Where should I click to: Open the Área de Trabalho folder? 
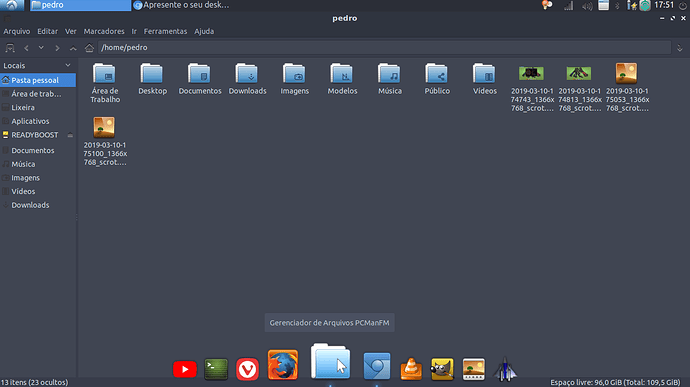[105, 83]
